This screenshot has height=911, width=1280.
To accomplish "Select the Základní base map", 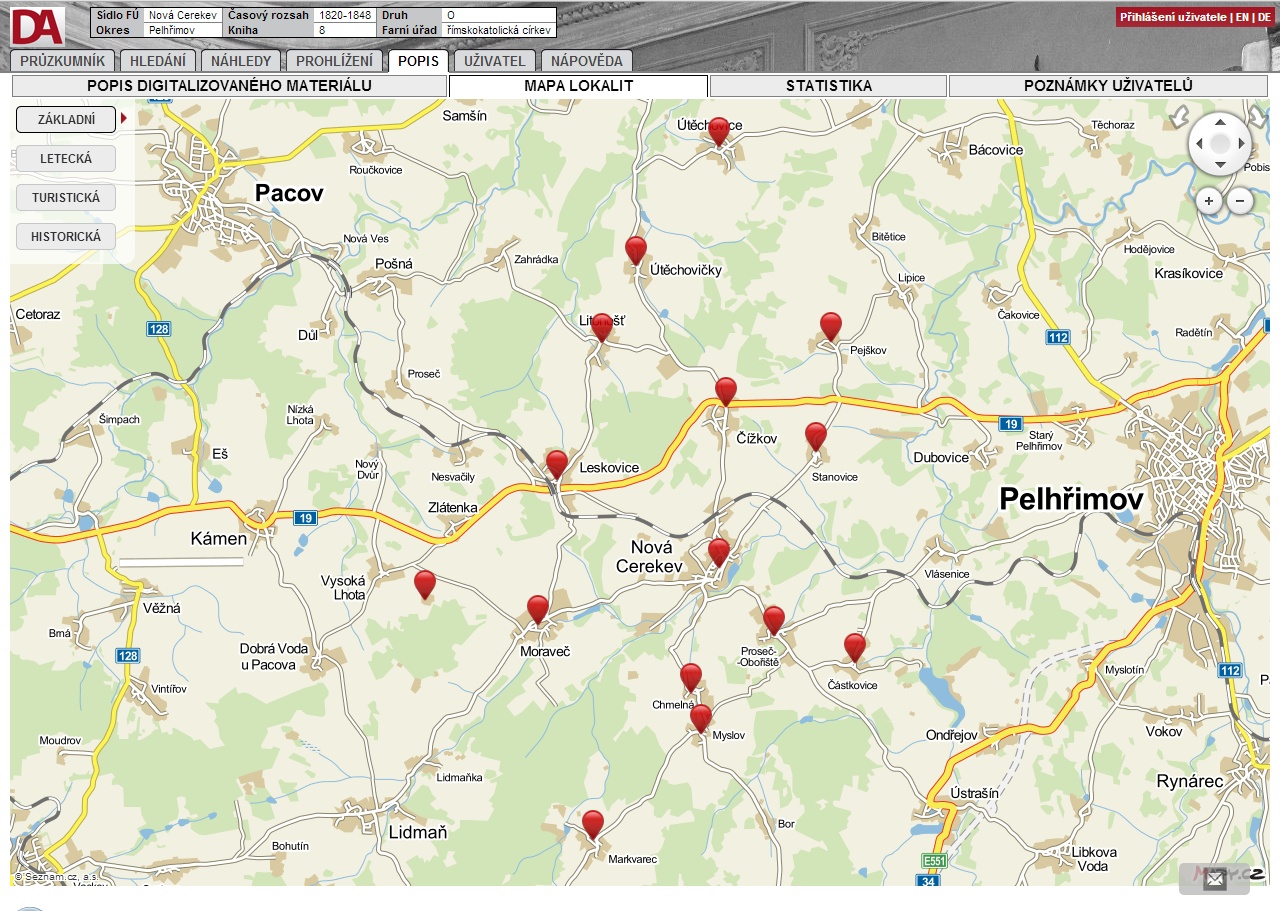I will [x=66, y=119].
